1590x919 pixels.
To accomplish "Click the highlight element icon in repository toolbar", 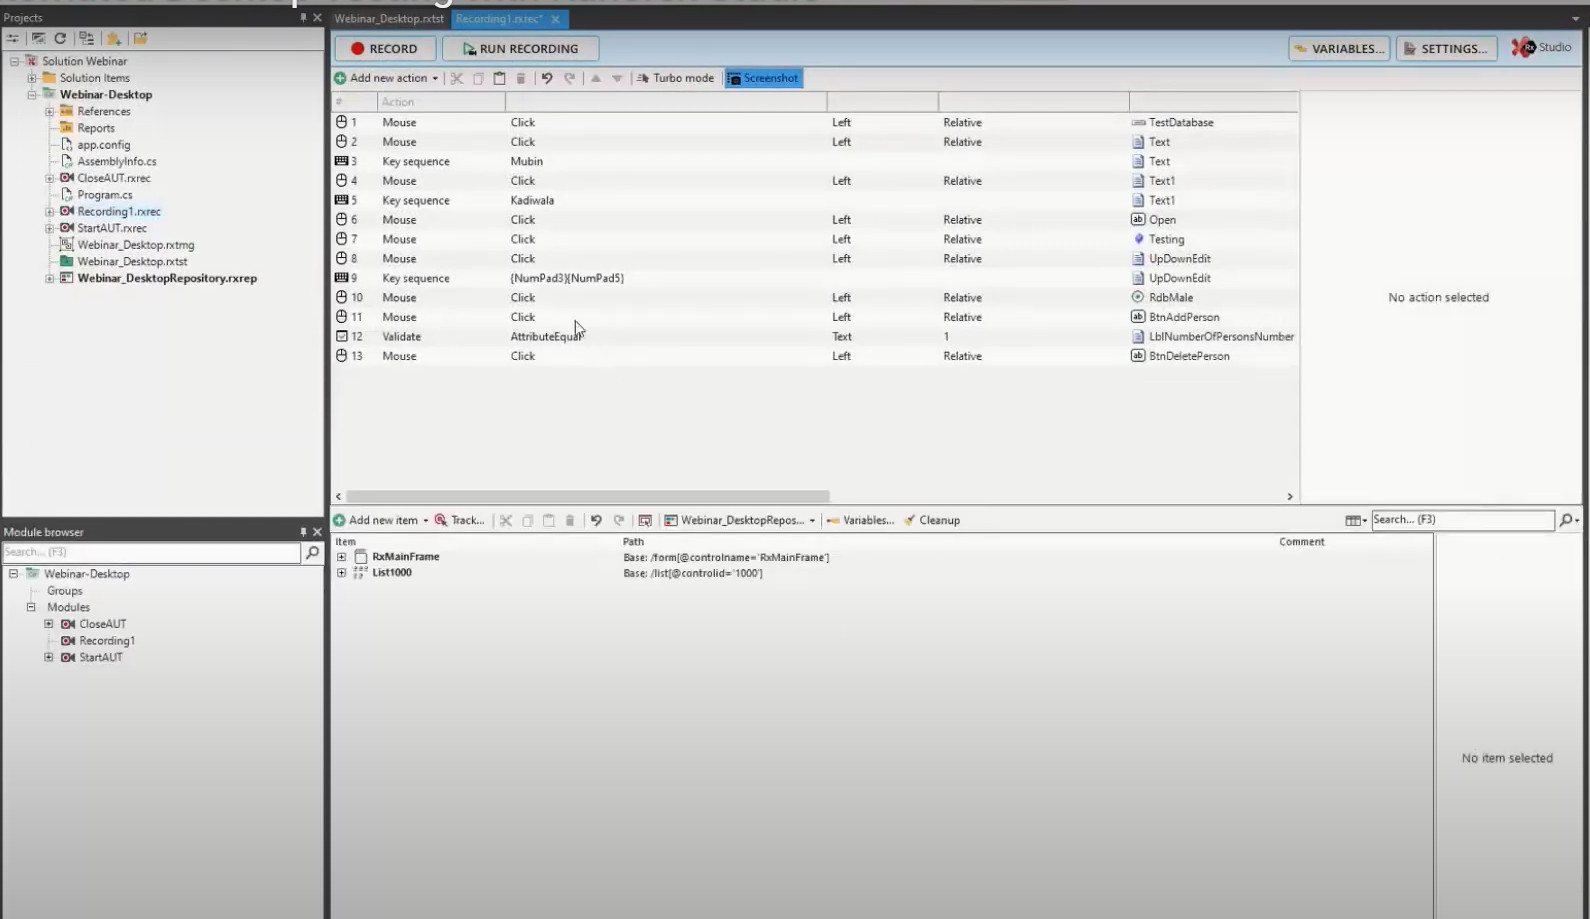I will pyautogui.click(x=645, y=520).
